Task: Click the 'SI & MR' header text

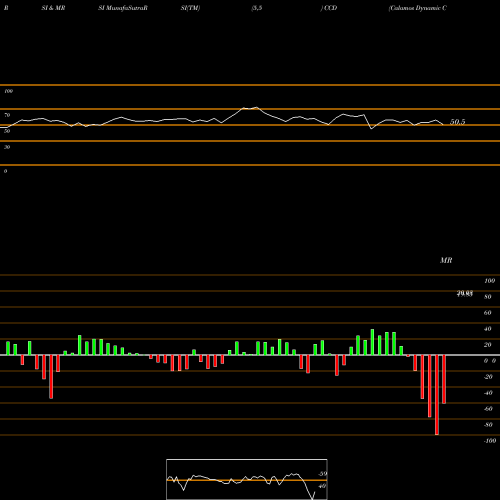Action: (x=53, y=8)
